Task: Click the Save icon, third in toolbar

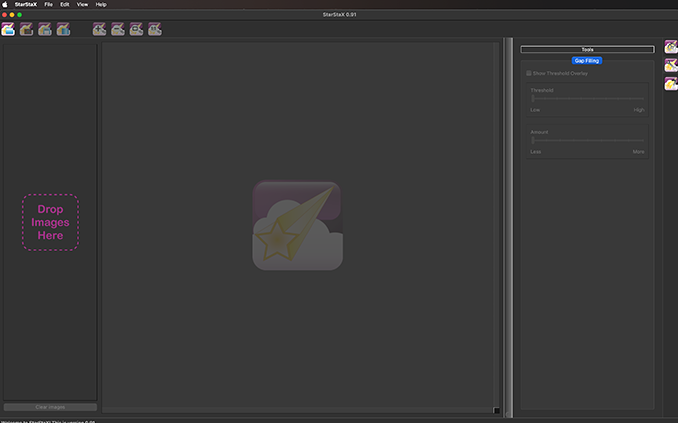Action: pyautogui.click(x=45, y=30)
